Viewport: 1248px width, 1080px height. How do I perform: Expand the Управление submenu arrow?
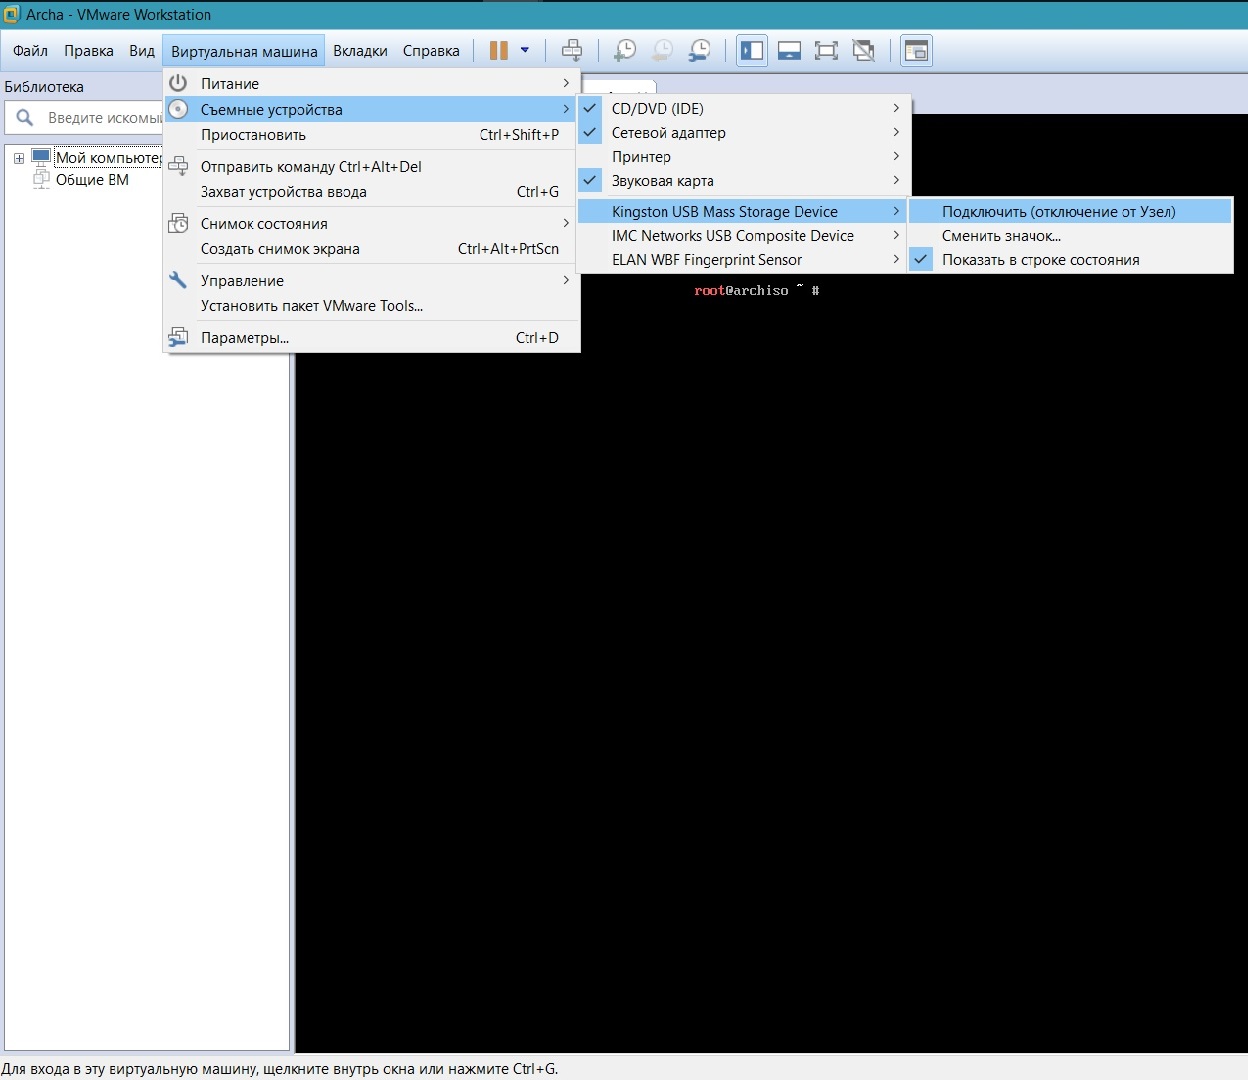pyautogui.click(x=566, y=280)
